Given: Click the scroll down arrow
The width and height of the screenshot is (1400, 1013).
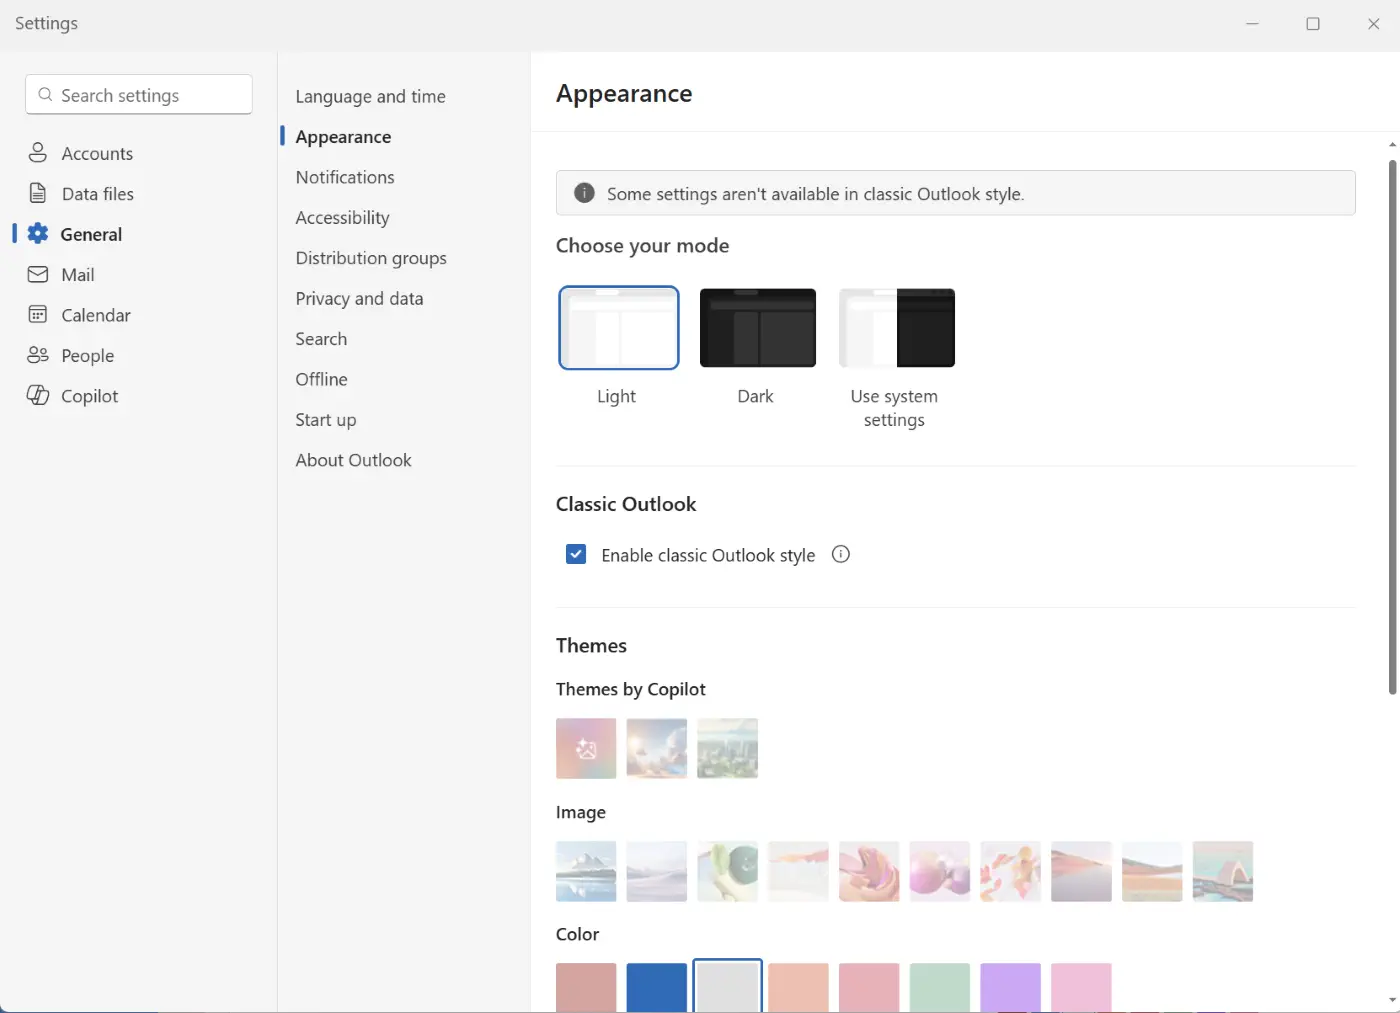Looking at the screenshot, I should click(1392, 1000).
